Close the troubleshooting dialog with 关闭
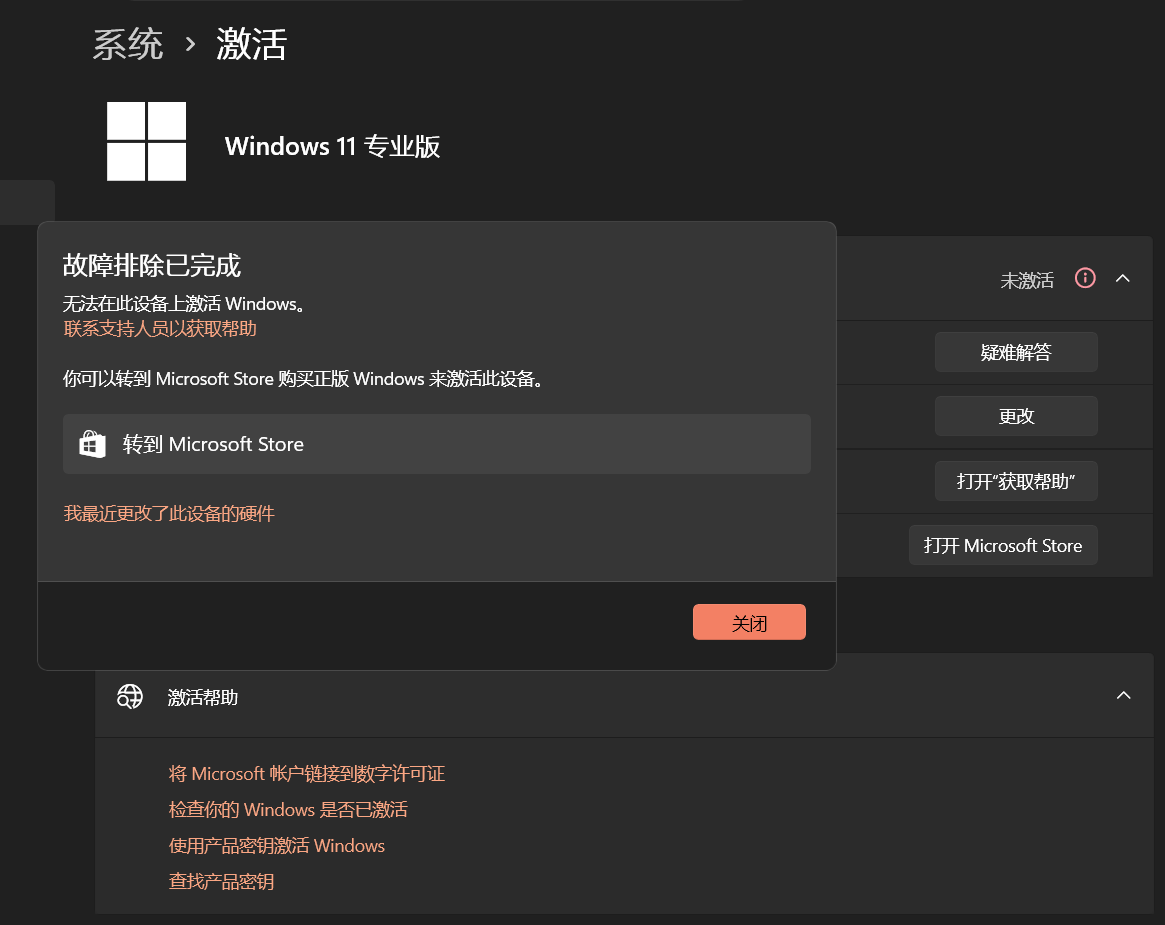Image resolution: width=1165 pixels, height=925 pixels. point(749,622)
